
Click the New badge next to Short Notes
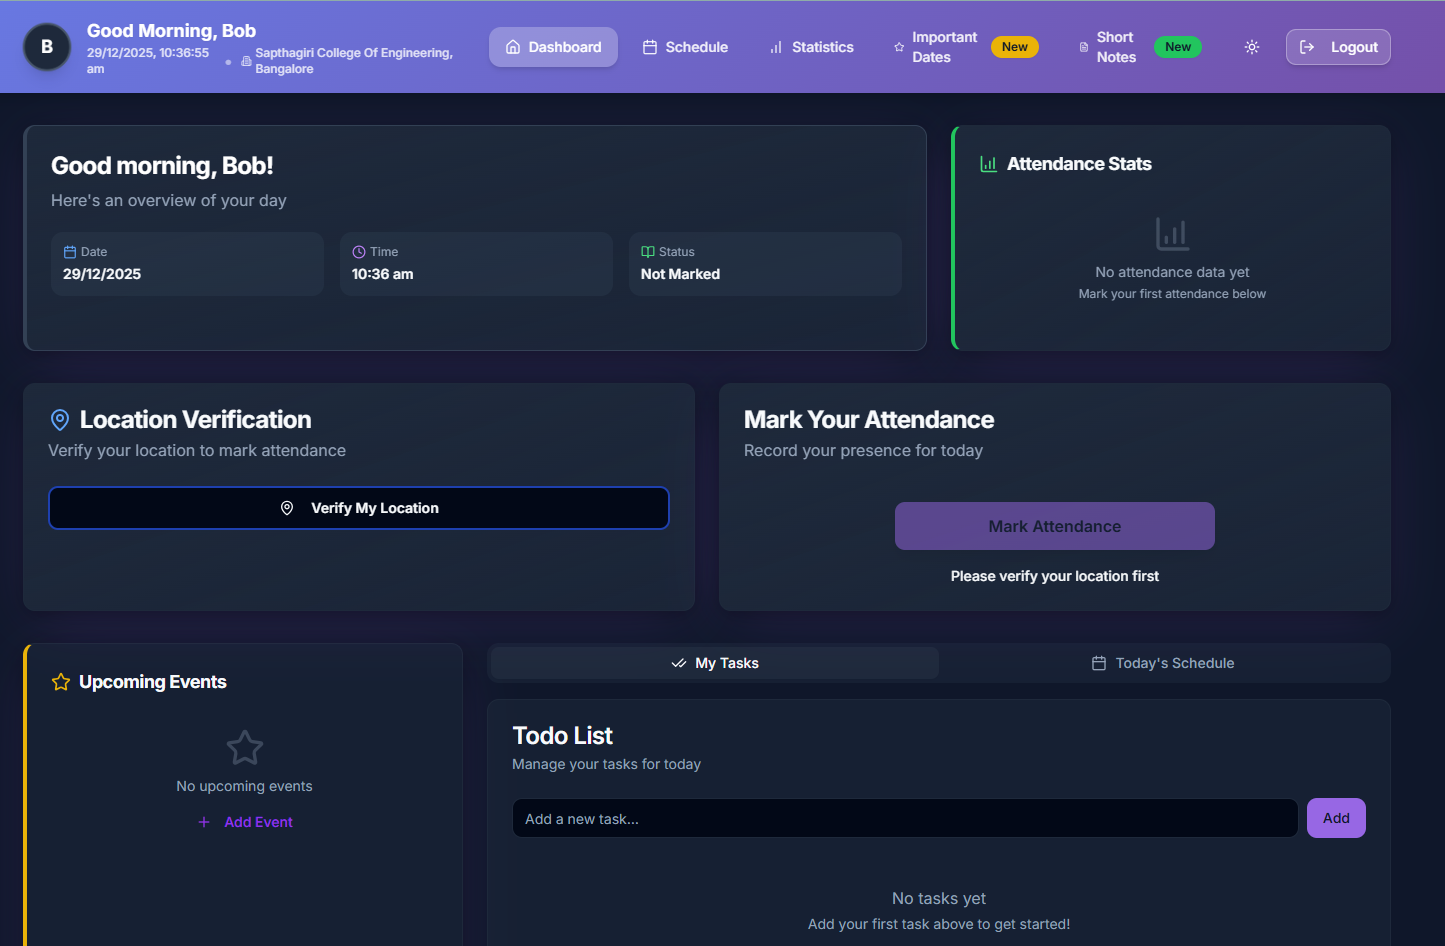click(x=1178, y=46)
